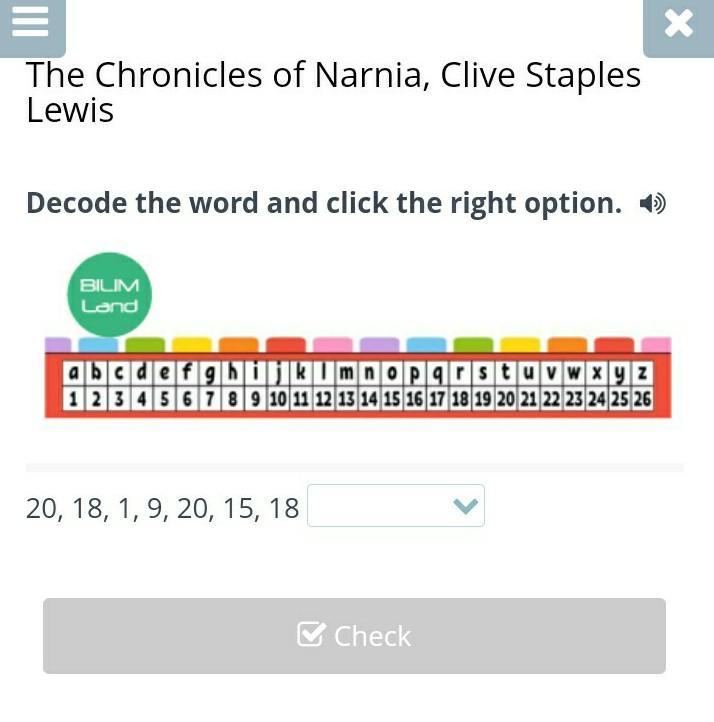Click the Bilim Land logo circle
The height and width of the screenshot is (722, 714).
109,295
